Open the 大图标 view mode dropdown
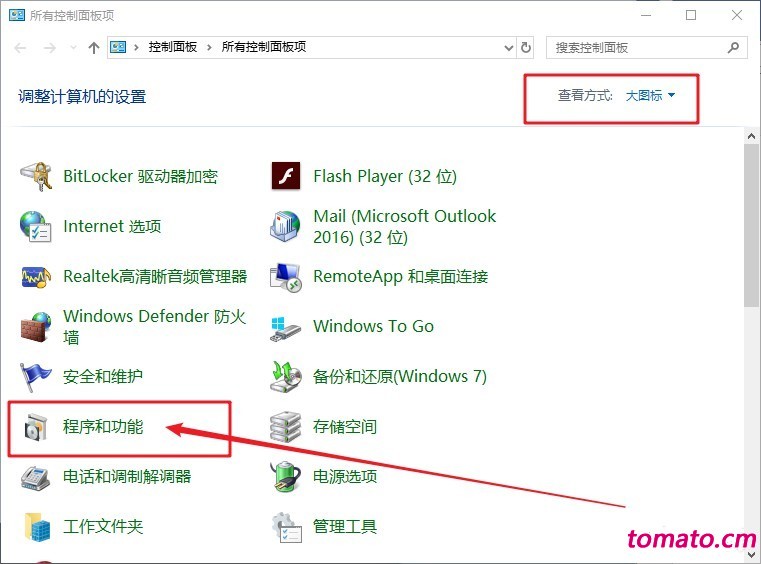 (650, 96)
